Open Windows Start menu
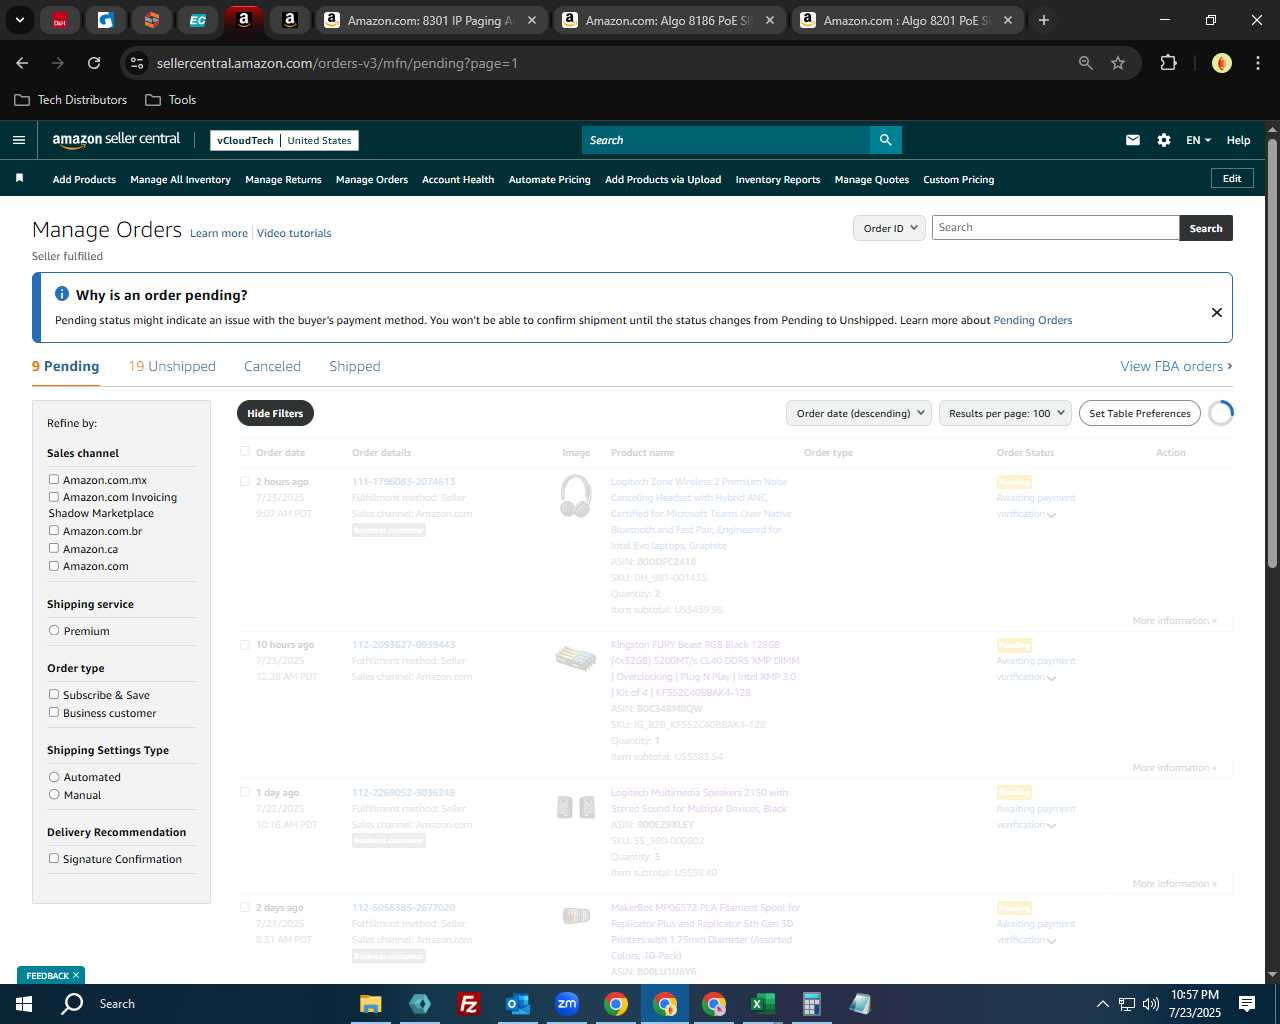The height and width of the screenshot is (1024, 1280). pos(24,1003)
